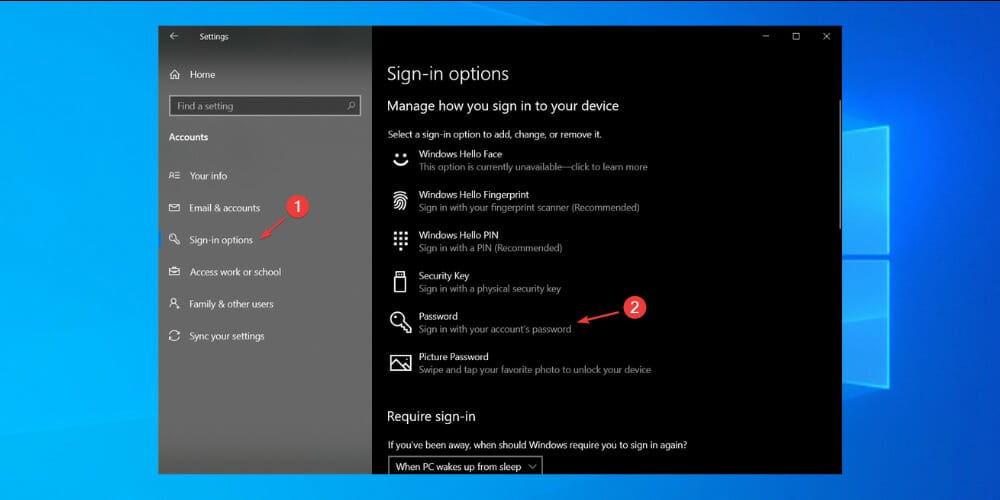Screen dimensions: 1000x500
Task: Maximize the Settings window
Action: tap(796, 36)
